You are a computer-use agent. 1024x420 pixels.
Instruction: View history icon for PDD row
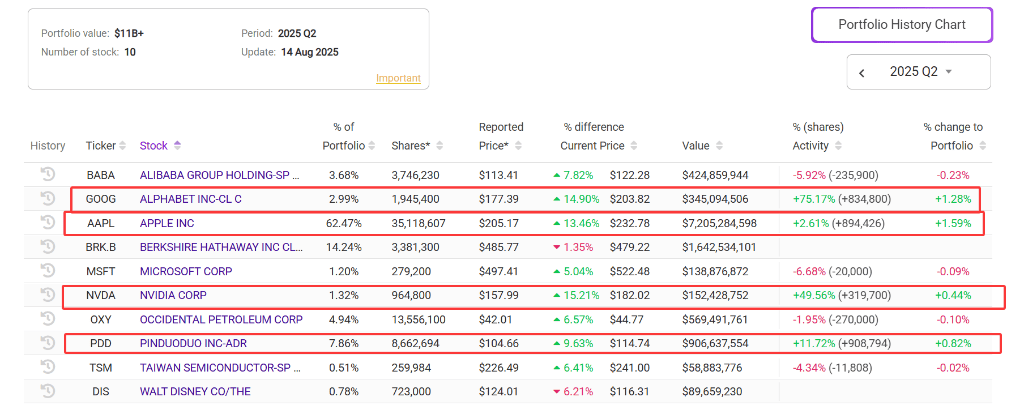click(x=47, y=343)
